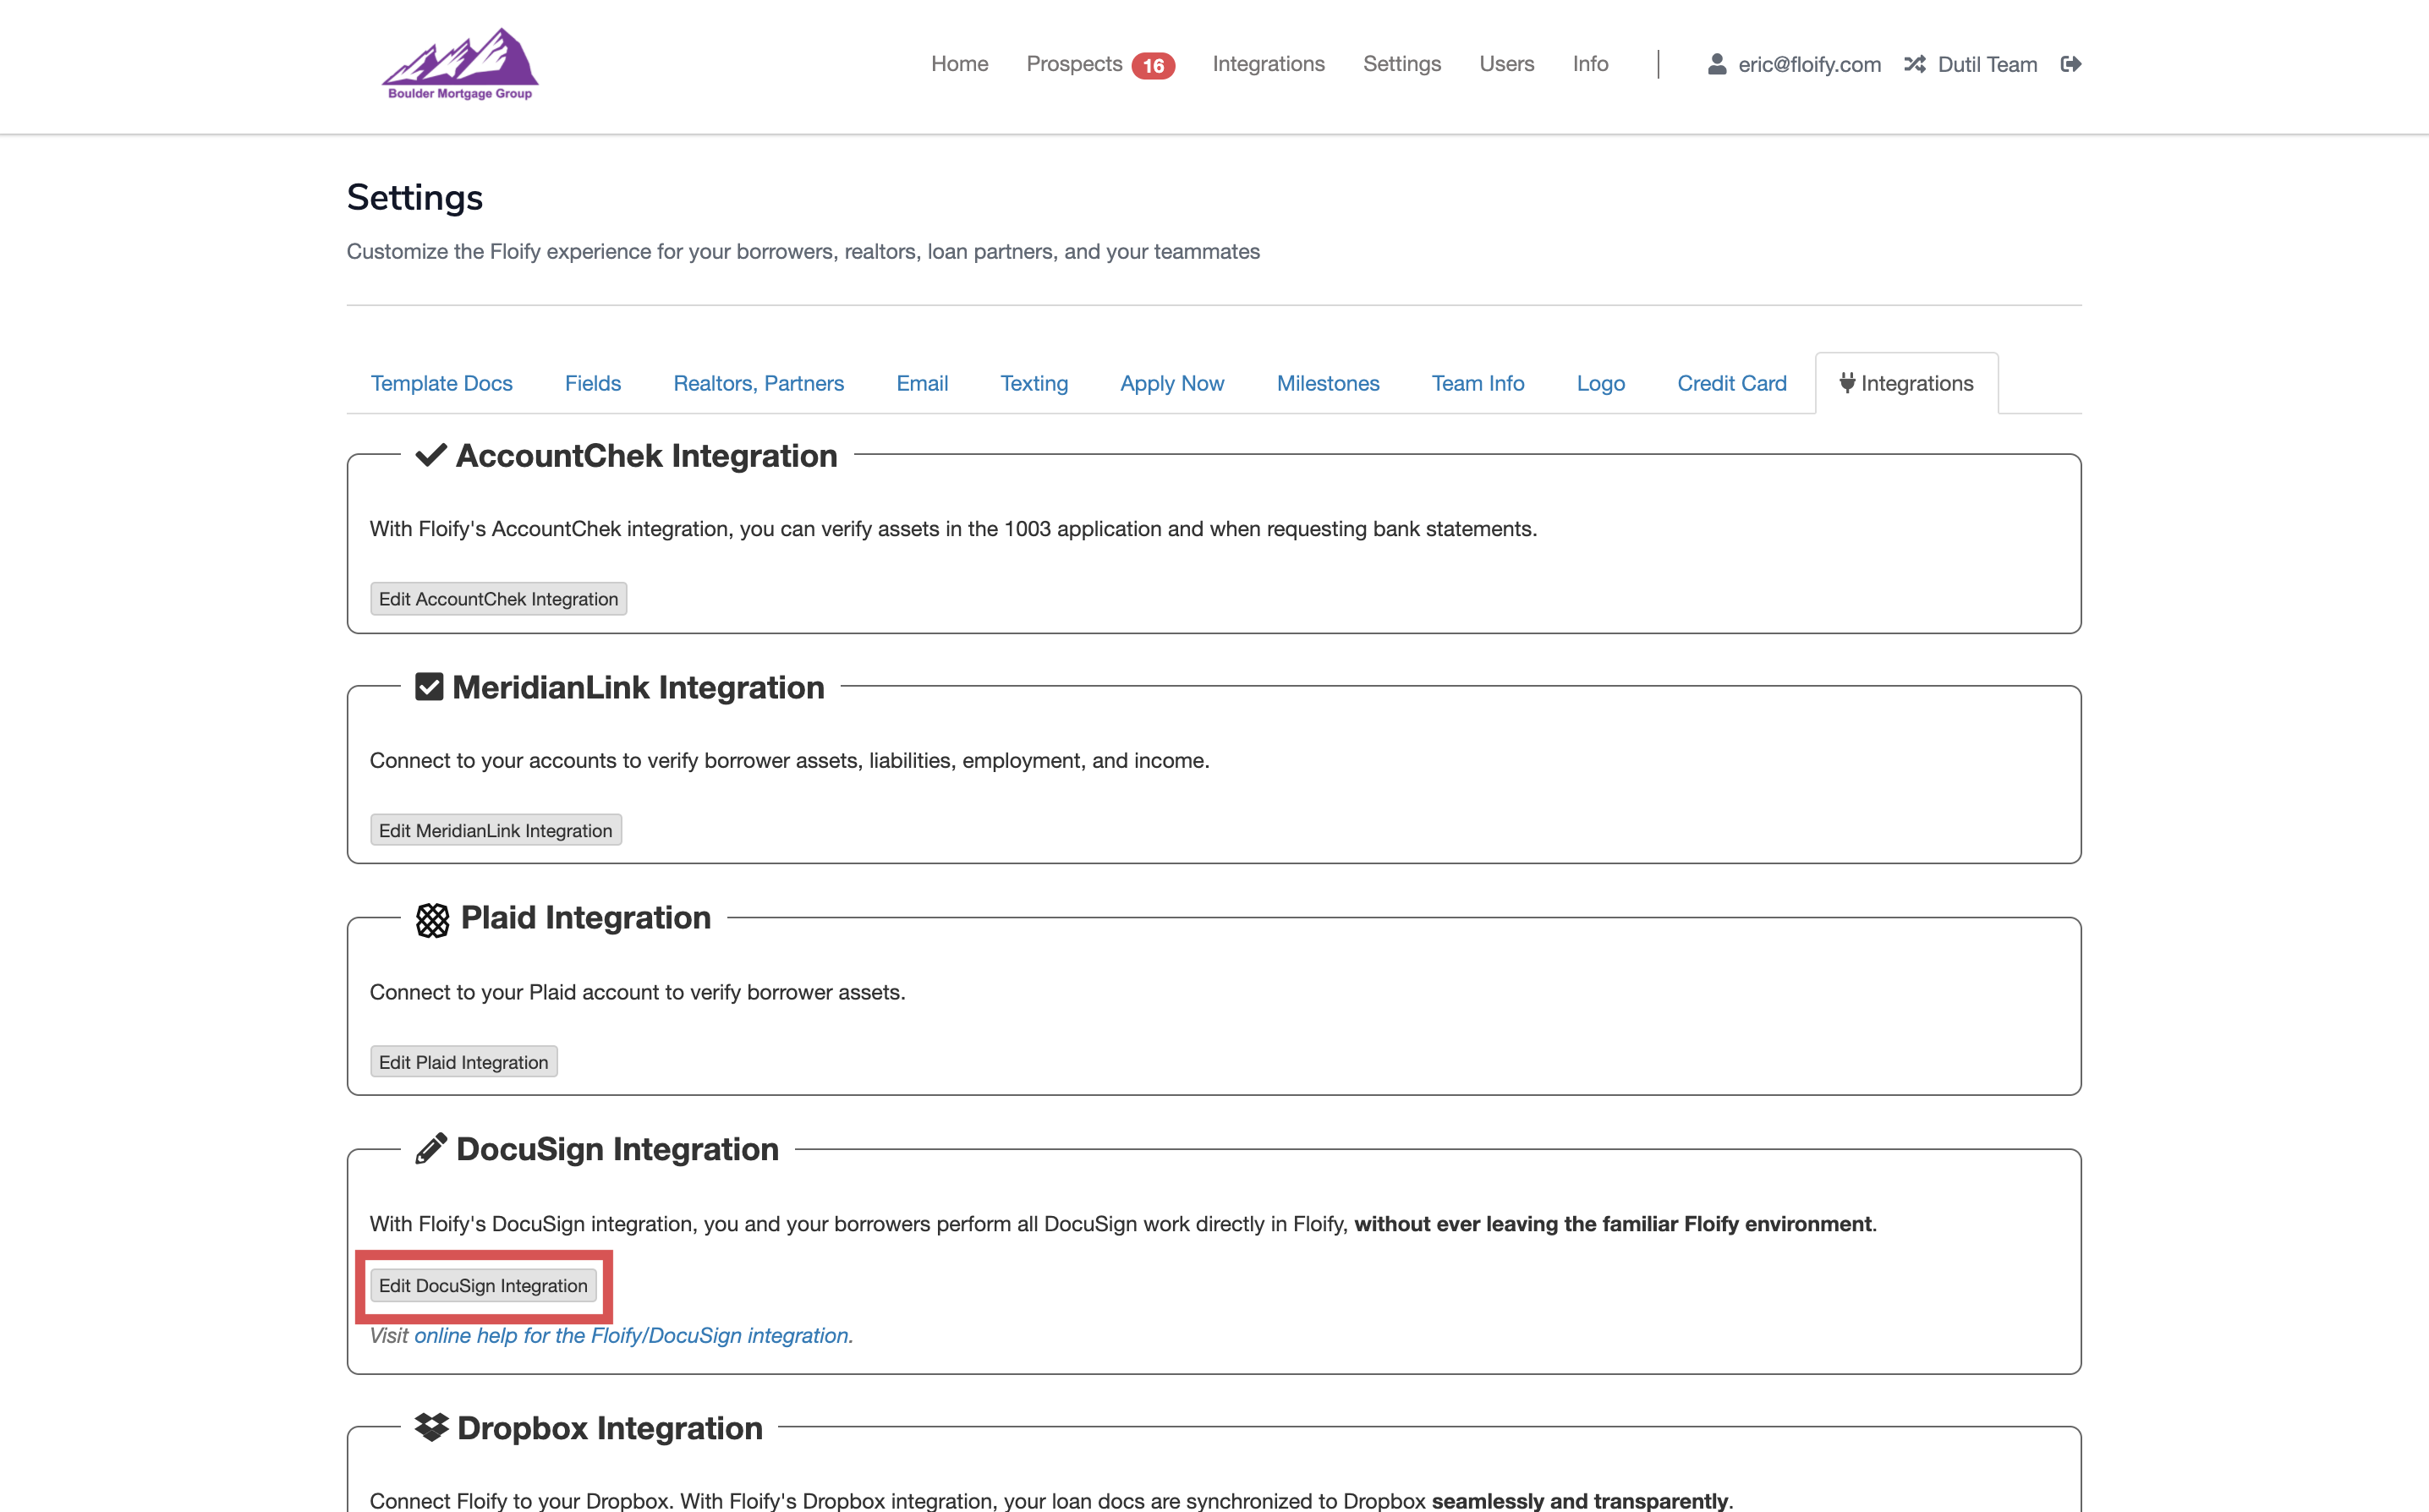Click the Prospects 16 badge

tap(1153, 66)
